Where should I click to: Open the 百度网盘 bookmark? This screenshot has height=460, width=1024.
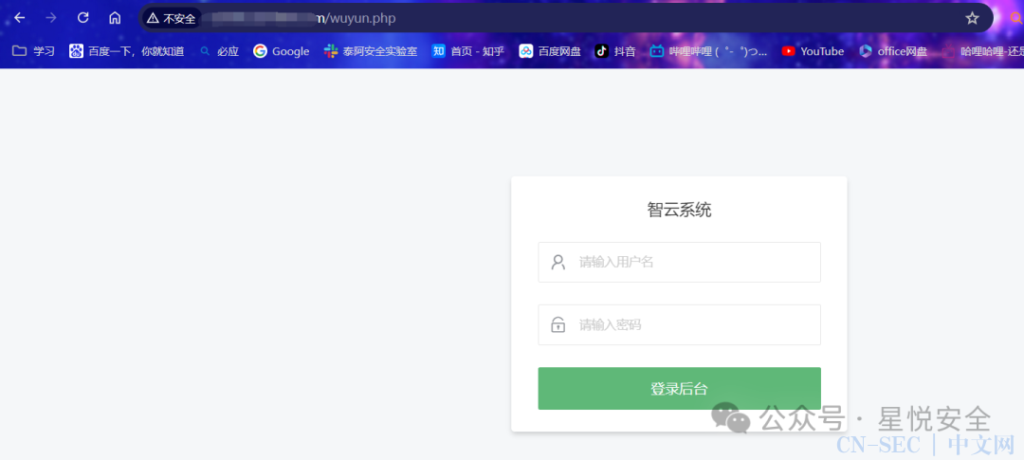550,51
